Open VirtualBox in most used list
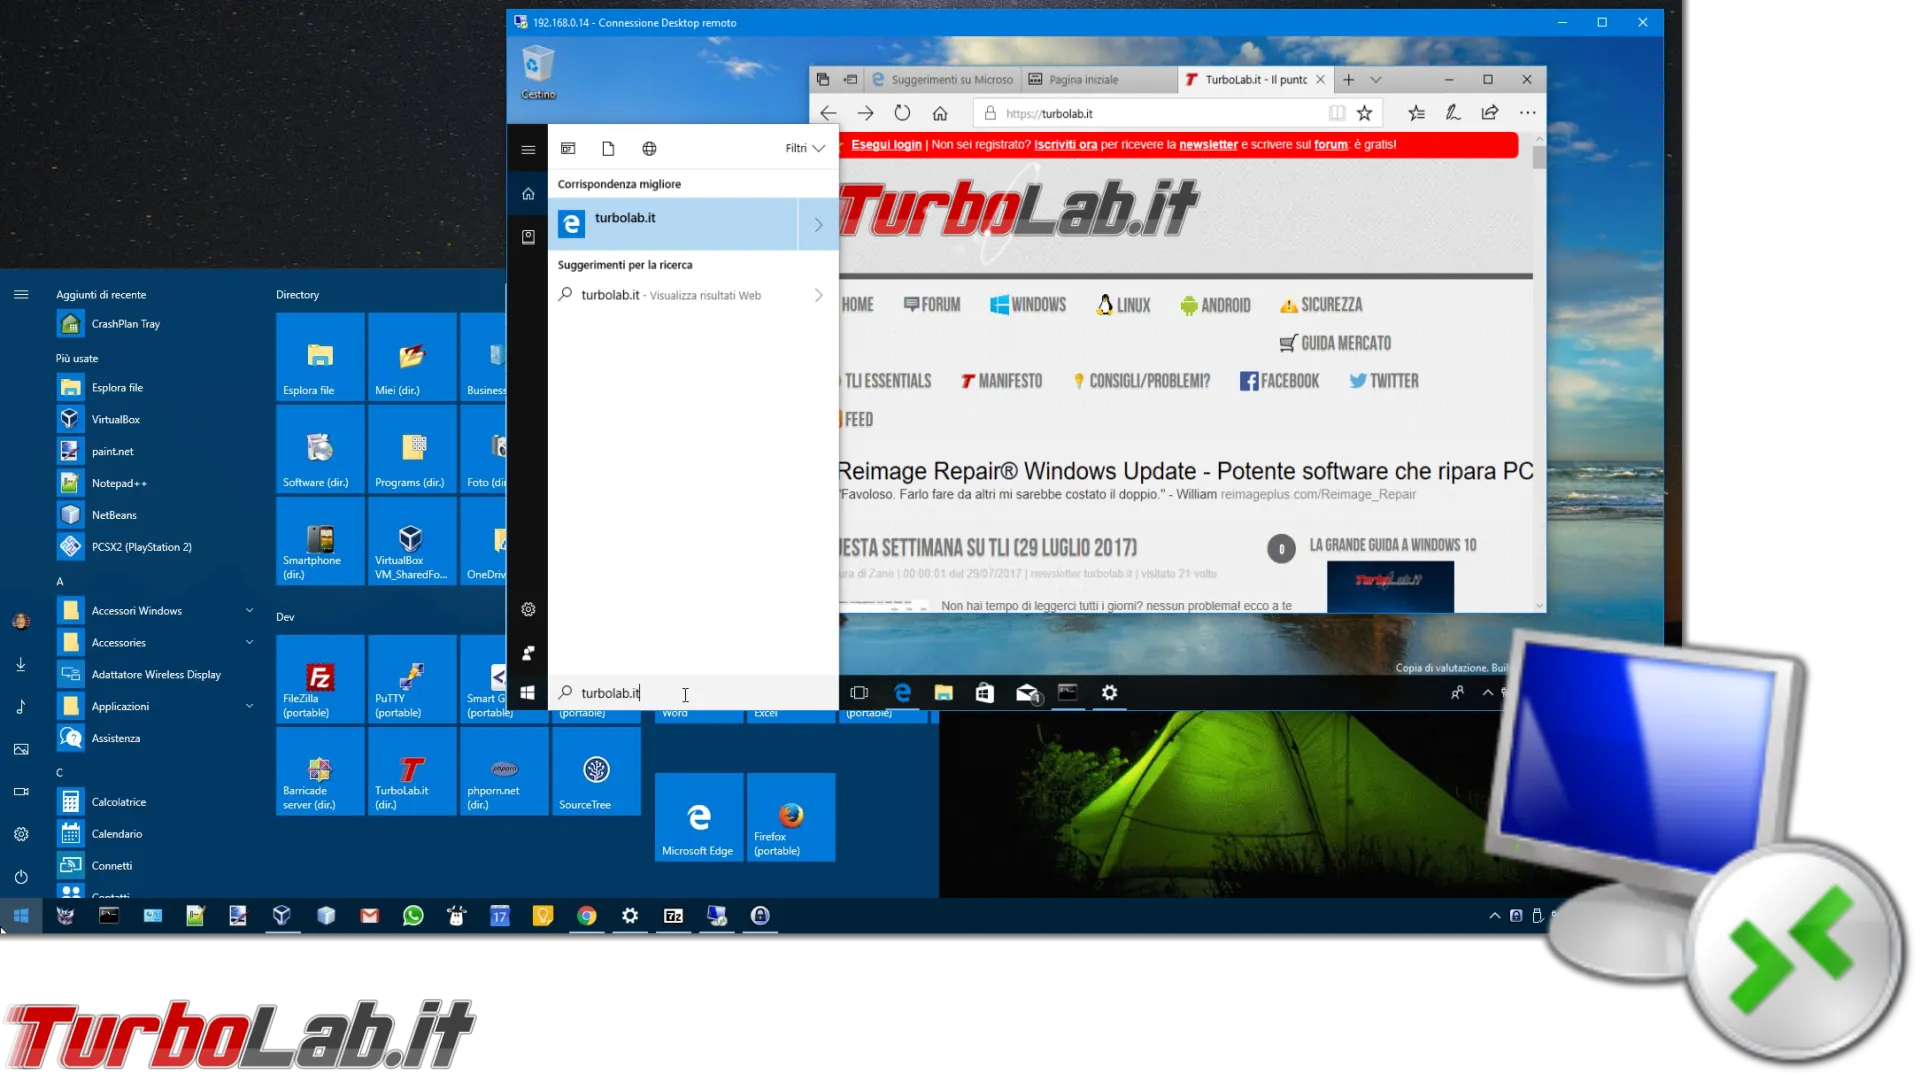The image size is (1920, 1075). pyautogui.click(x=116, y=420)
